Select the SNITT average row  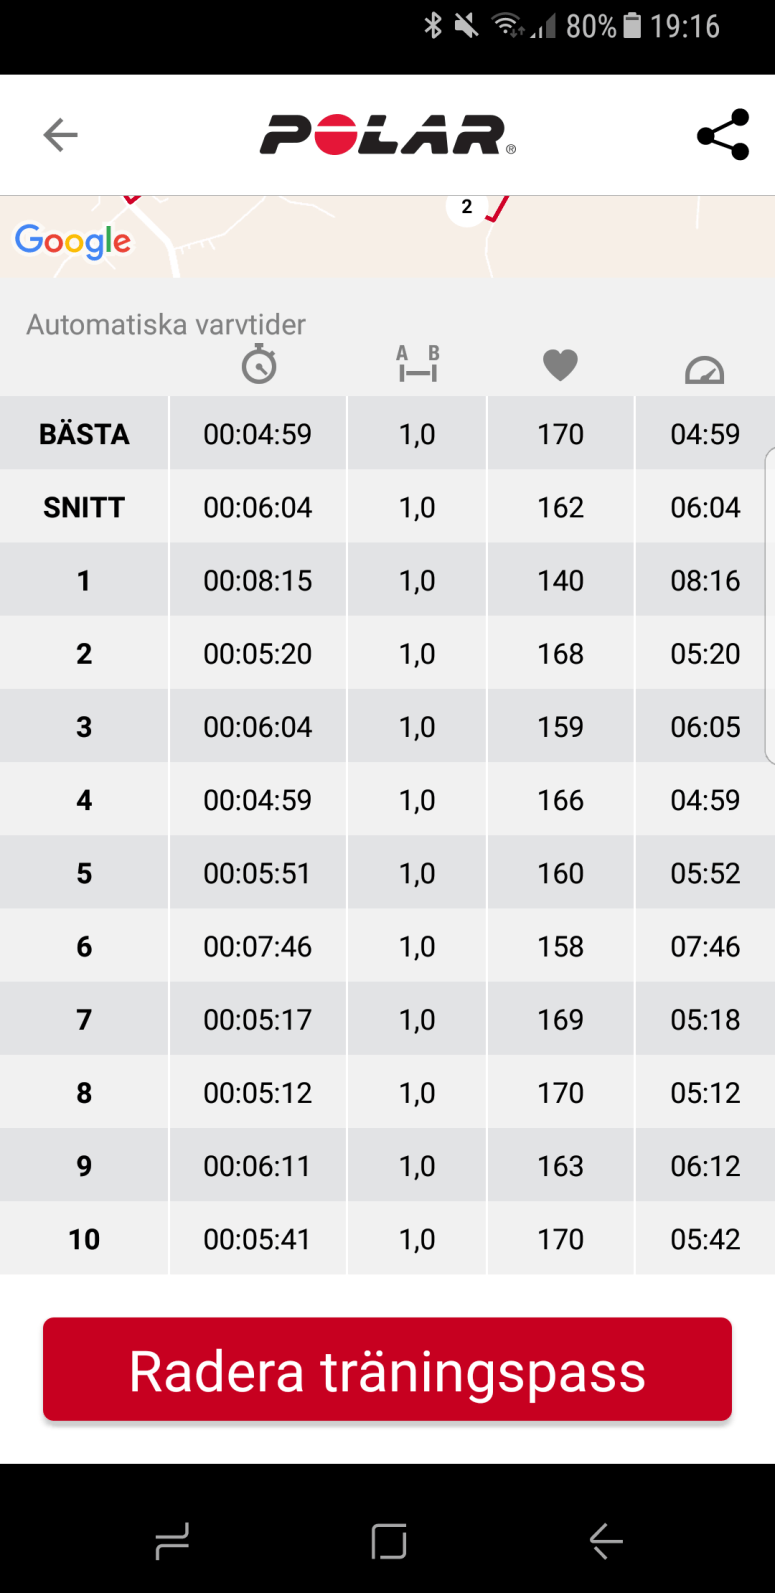[84, 507]
